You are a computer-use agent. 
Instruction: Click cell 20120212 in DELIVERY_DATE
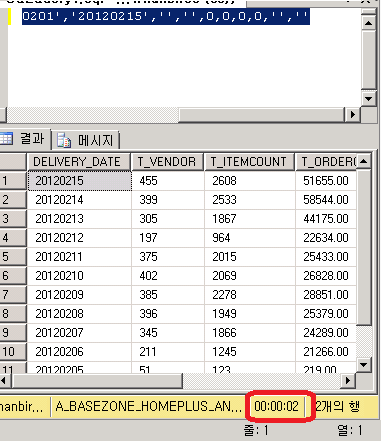coord(80,238)
